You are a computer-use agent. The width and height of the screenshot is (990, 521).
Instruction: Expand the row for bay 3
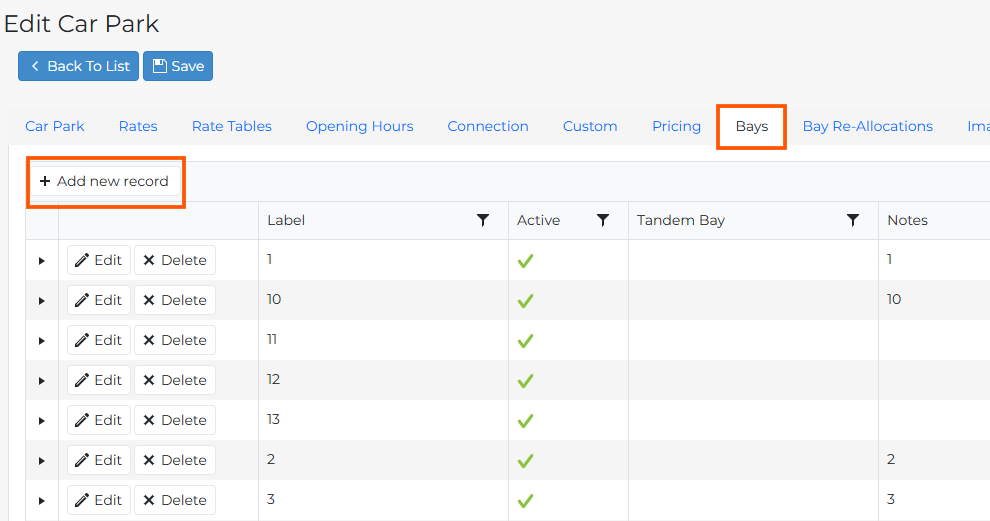[x=42, y=501]
